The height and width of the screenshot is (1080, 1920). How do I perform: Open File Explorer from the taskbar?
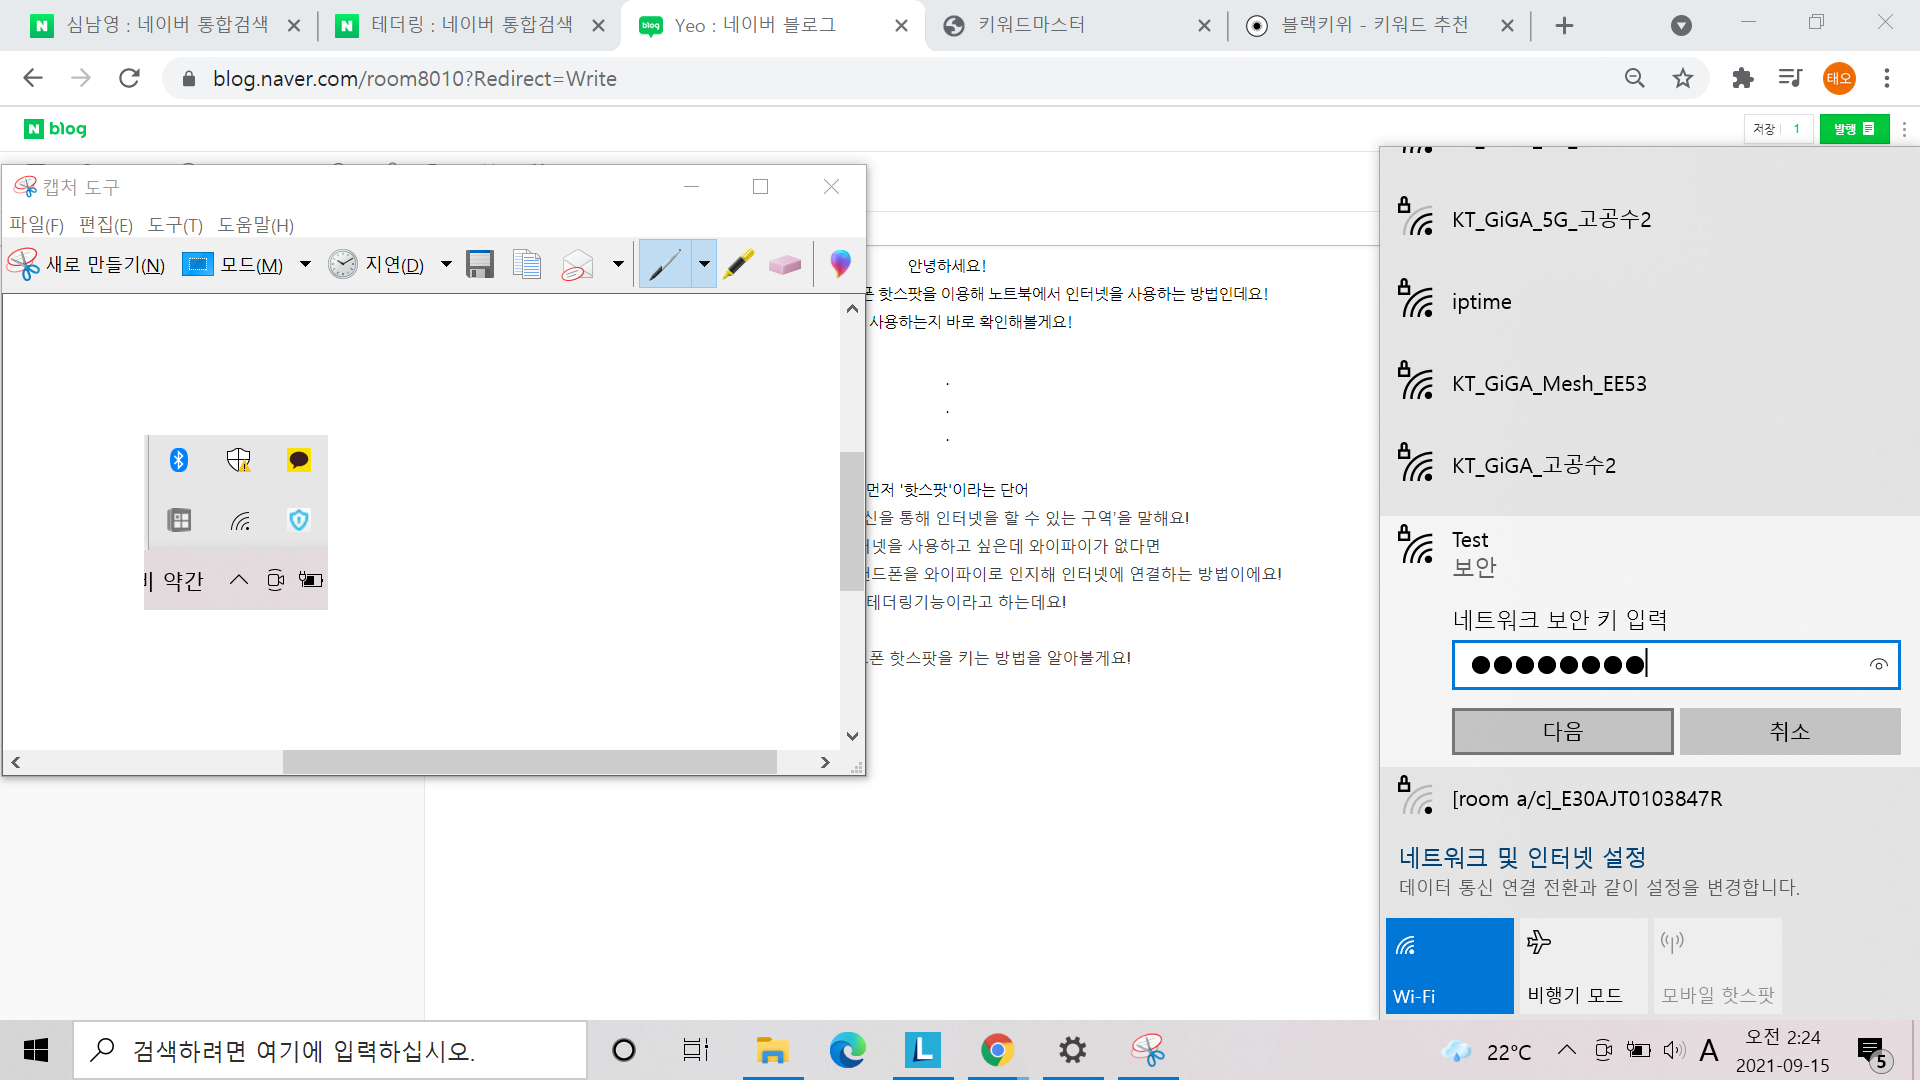click(x=772, y=1050)
